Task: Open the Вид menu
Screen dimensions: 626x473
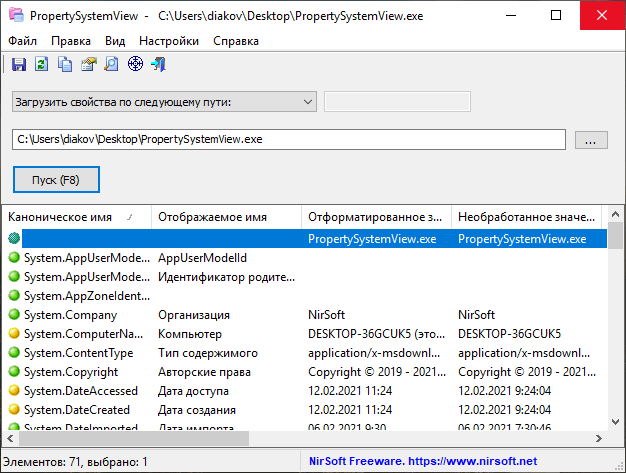Action: coord(115,41)
